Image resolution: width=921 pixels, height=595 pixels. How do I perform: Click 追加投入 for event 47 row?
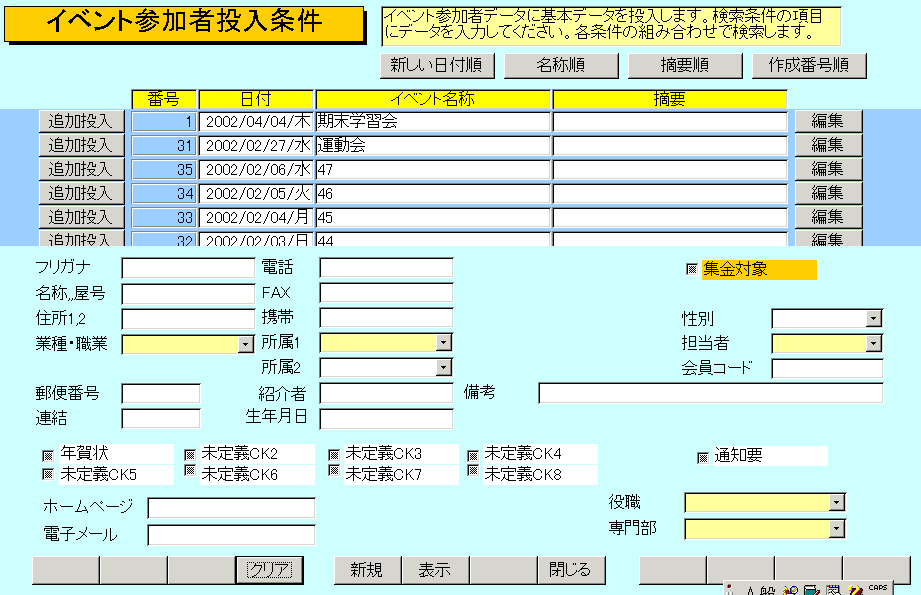pyautogui.click(x=82, y=169)
